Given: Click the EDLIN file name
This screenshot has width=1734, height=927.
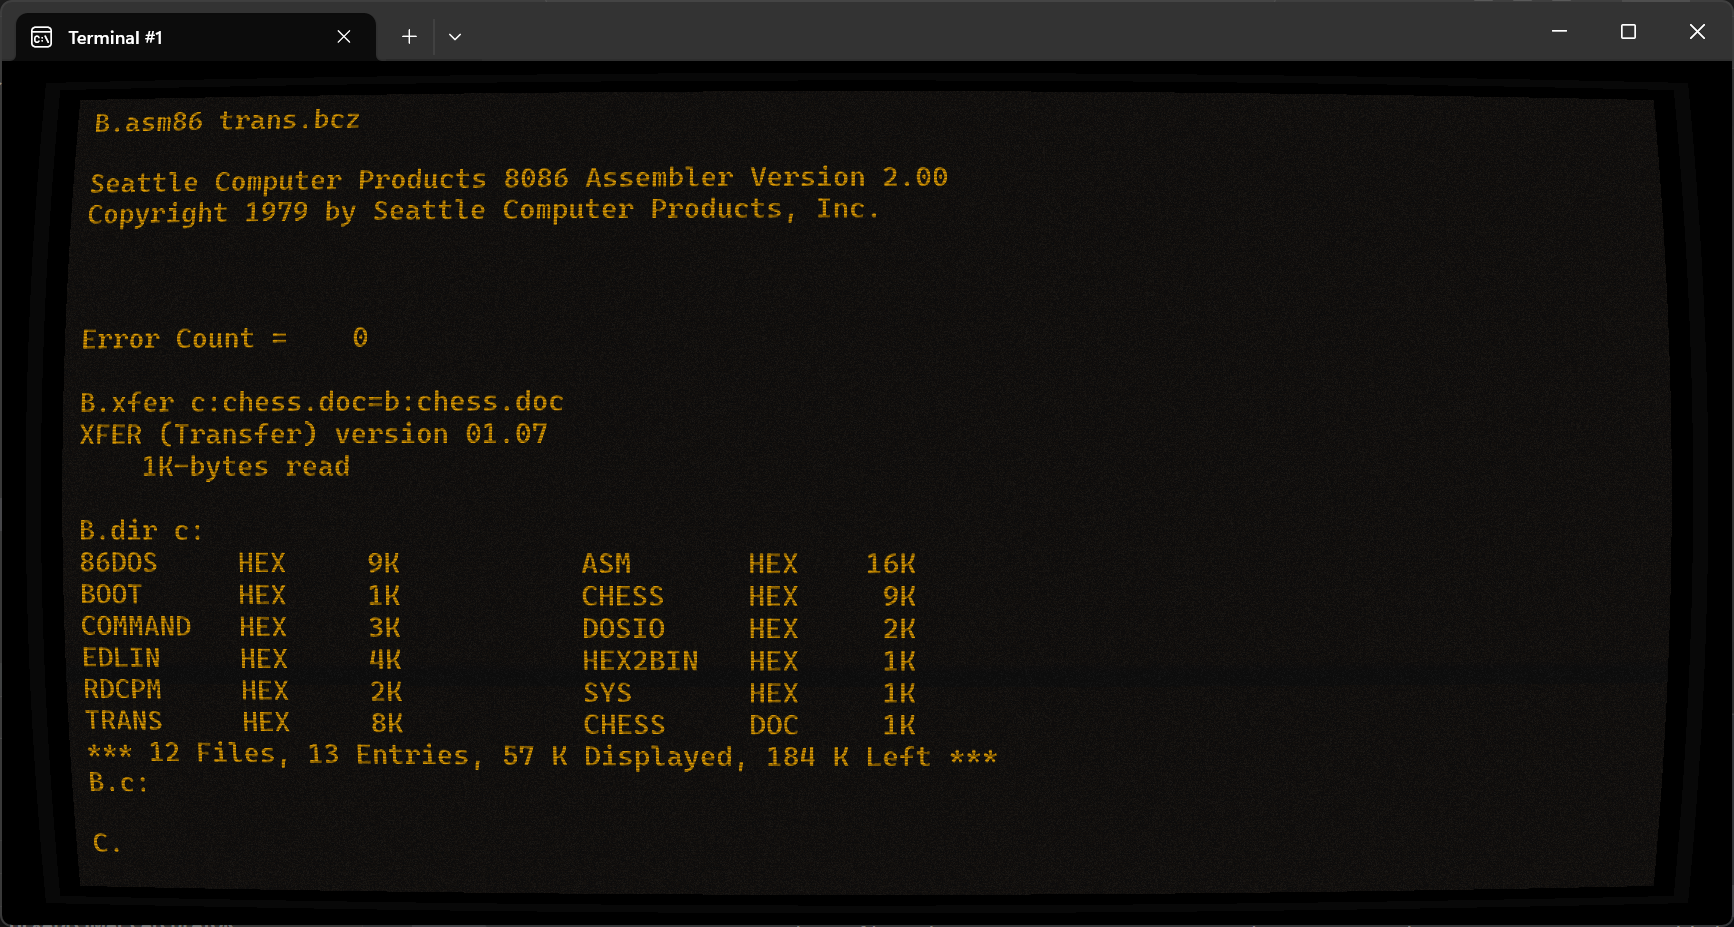Looking at the screenshot, I should click(x=121, y=658).
